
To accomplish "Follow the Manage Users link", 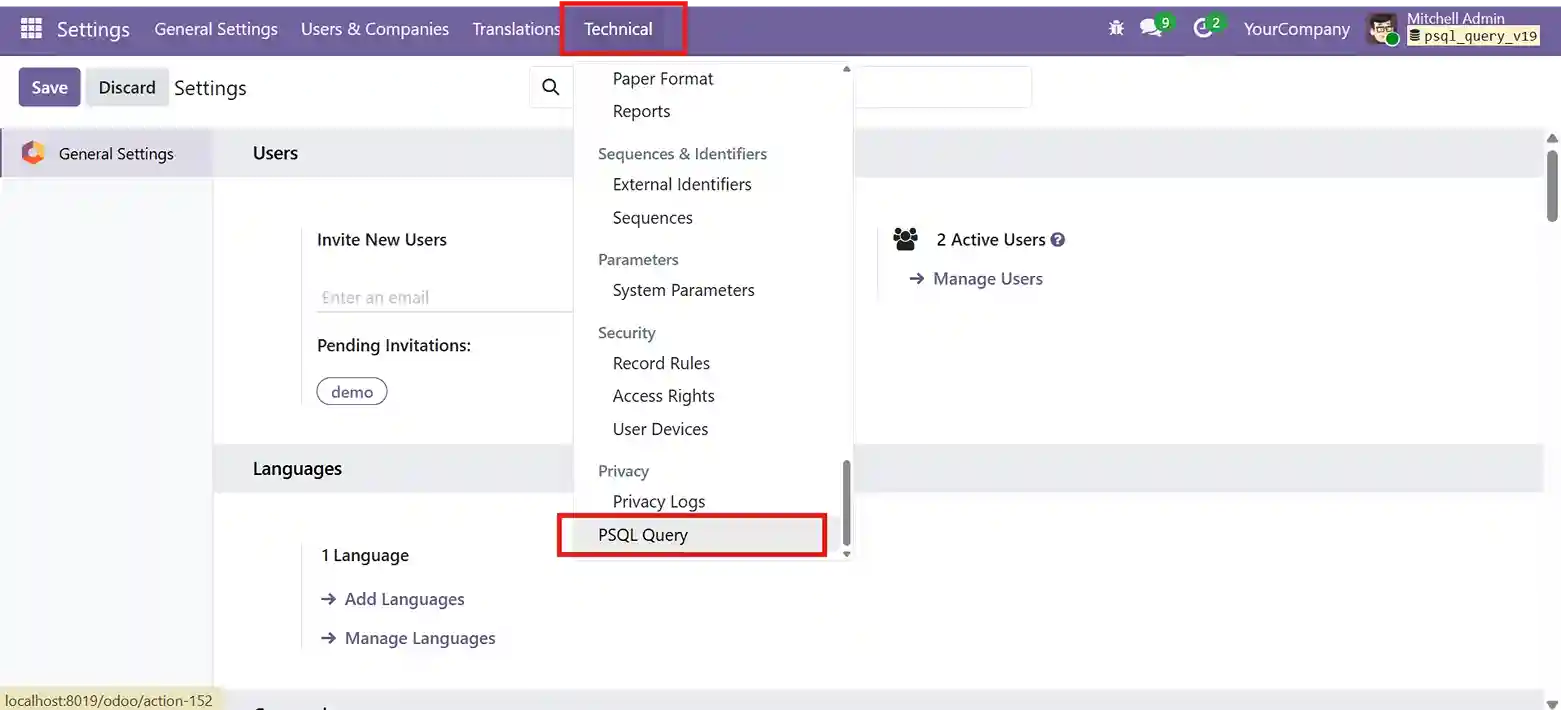I will [987, 279].
